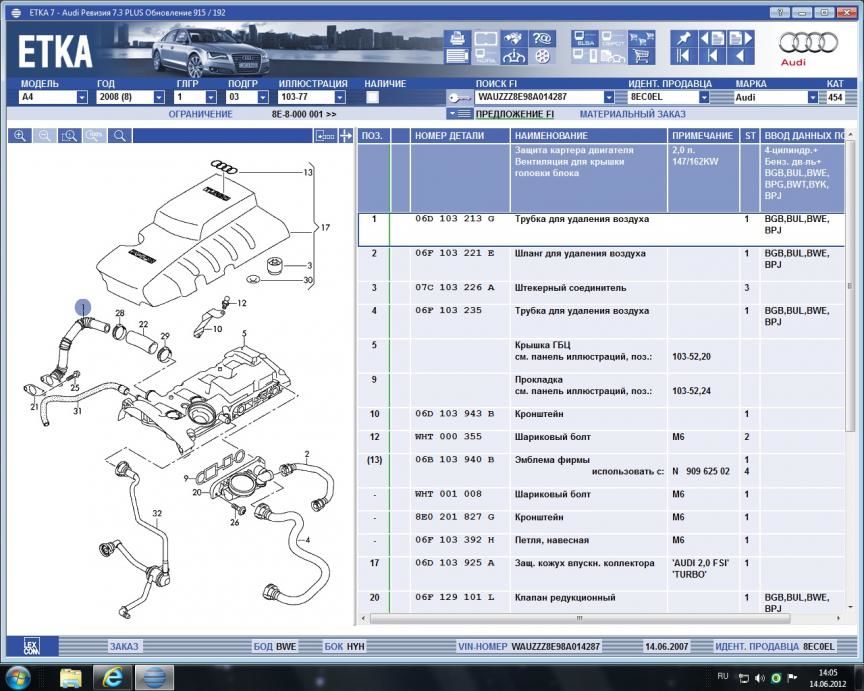
Task: Open Internet Explorer from the taskbar
Action: pyautogui.click(x=113, y=677)
